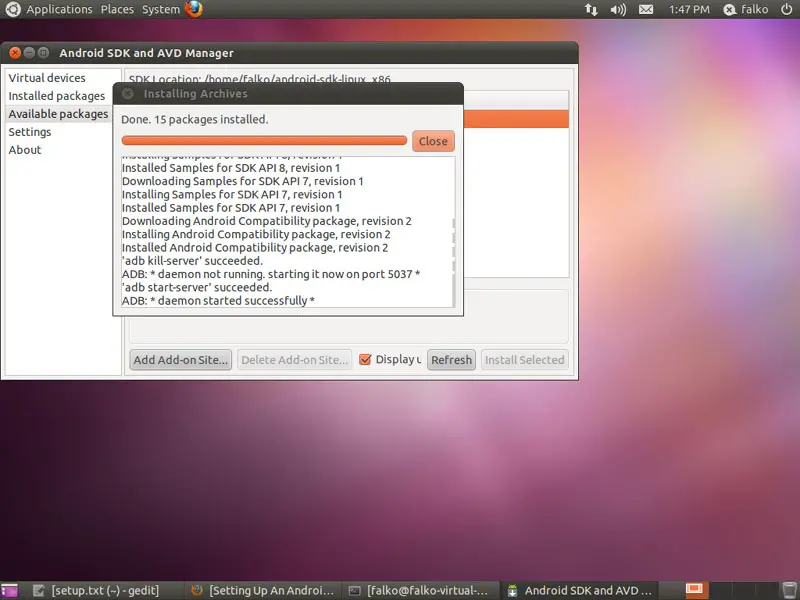Click the Refresh button

tap(451, 360)
